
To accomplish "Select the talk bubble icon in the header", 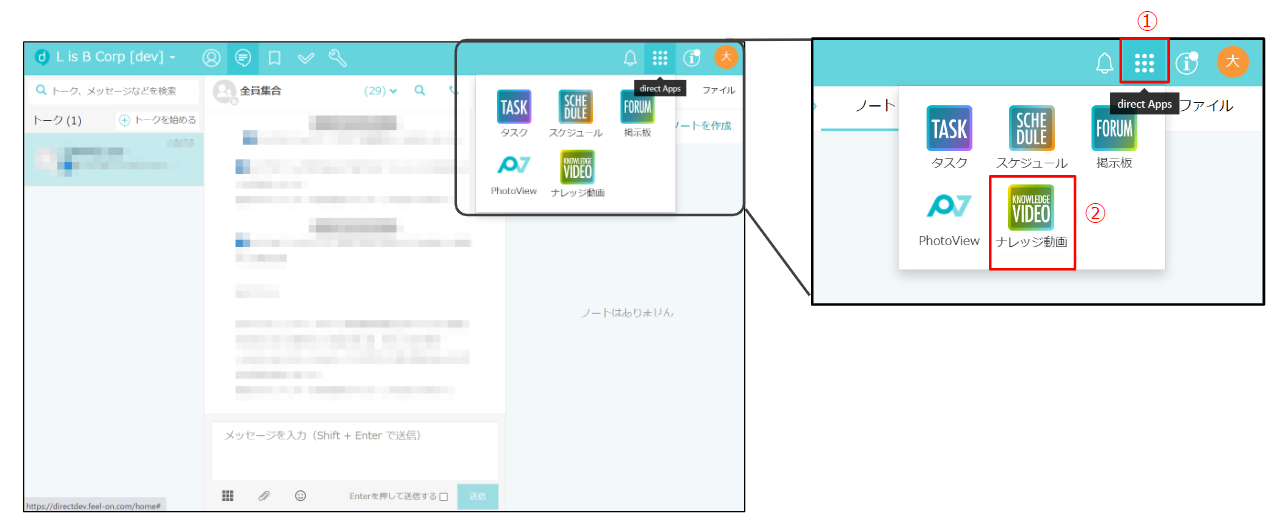I will (242, 58).
